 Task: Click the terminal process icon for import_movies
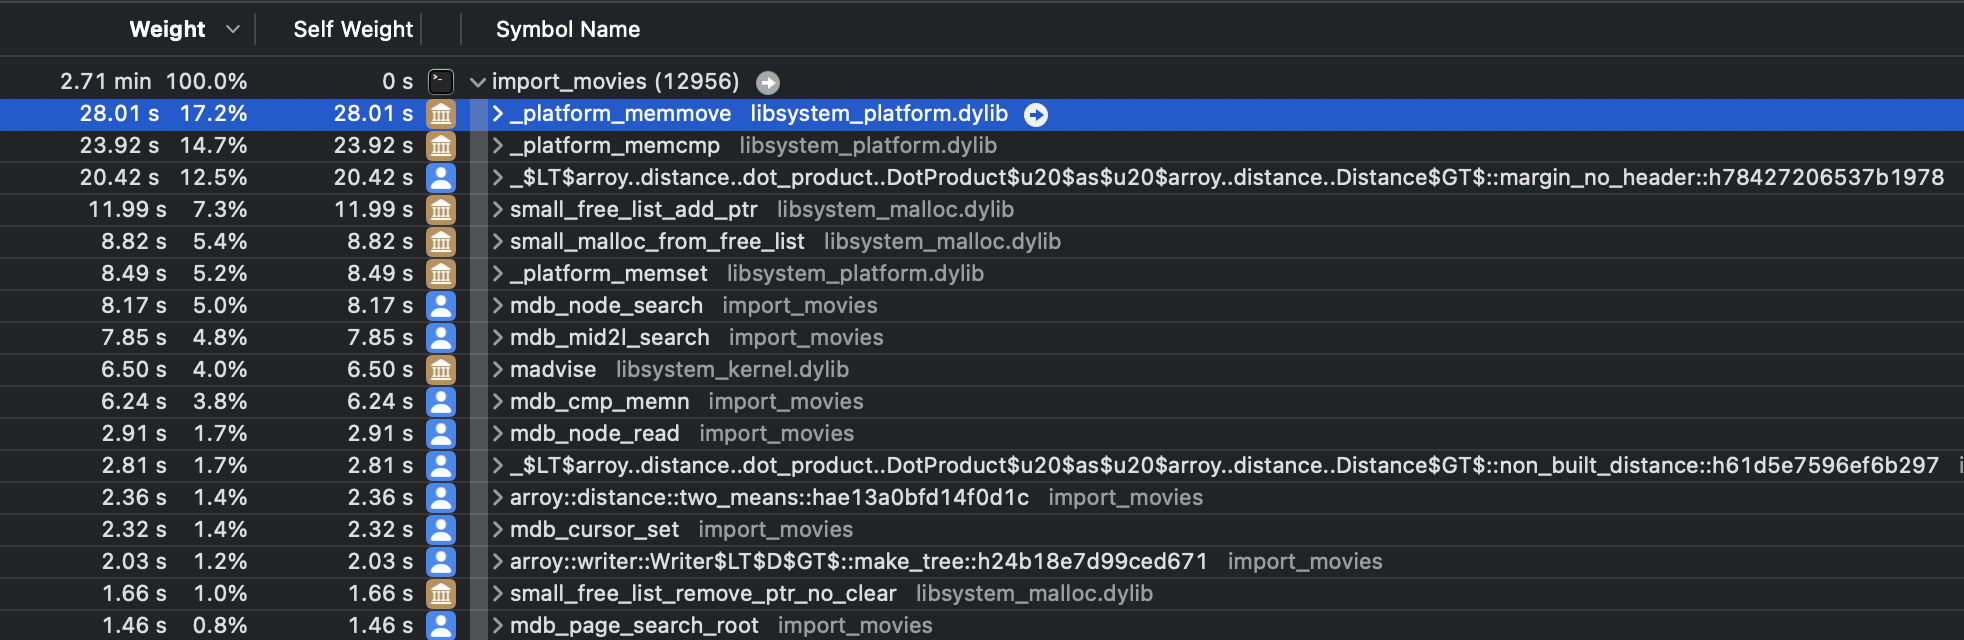pyautogui.click(x=441, y=82)
